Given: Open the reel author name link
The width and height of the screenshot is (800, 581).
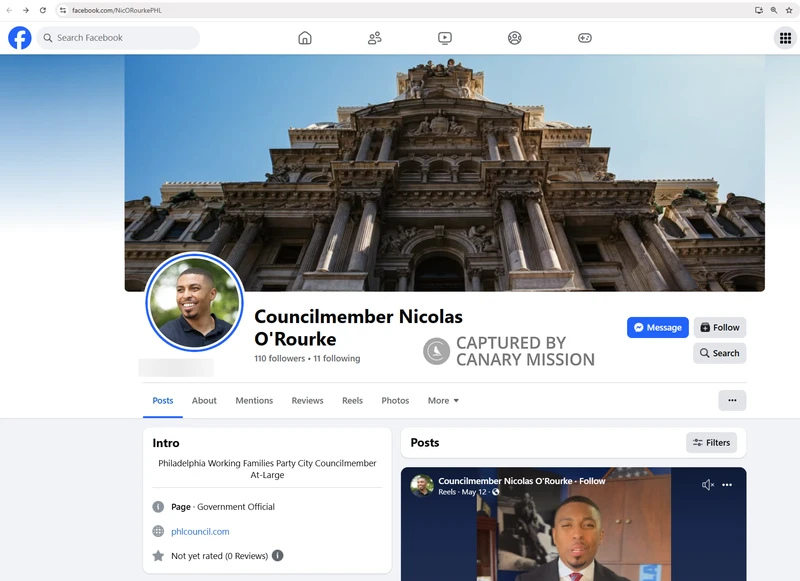Looking at the screenshot, I should coord(505,481).
